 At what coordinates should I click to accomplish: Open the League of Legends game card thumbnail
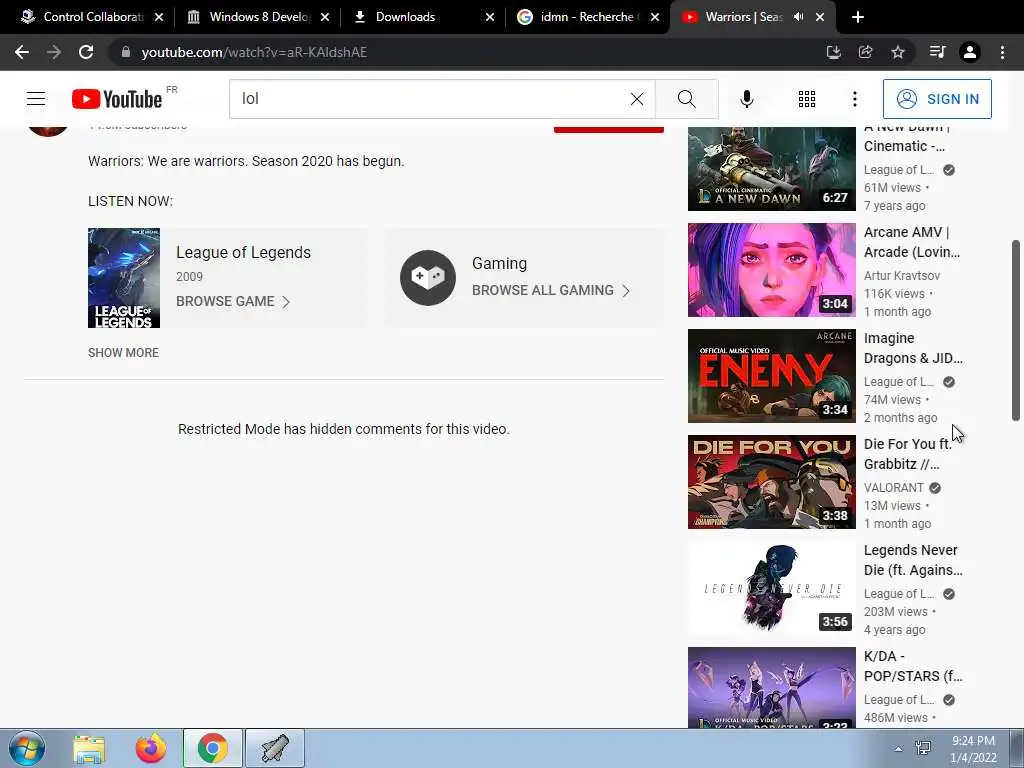click(124, 278)
